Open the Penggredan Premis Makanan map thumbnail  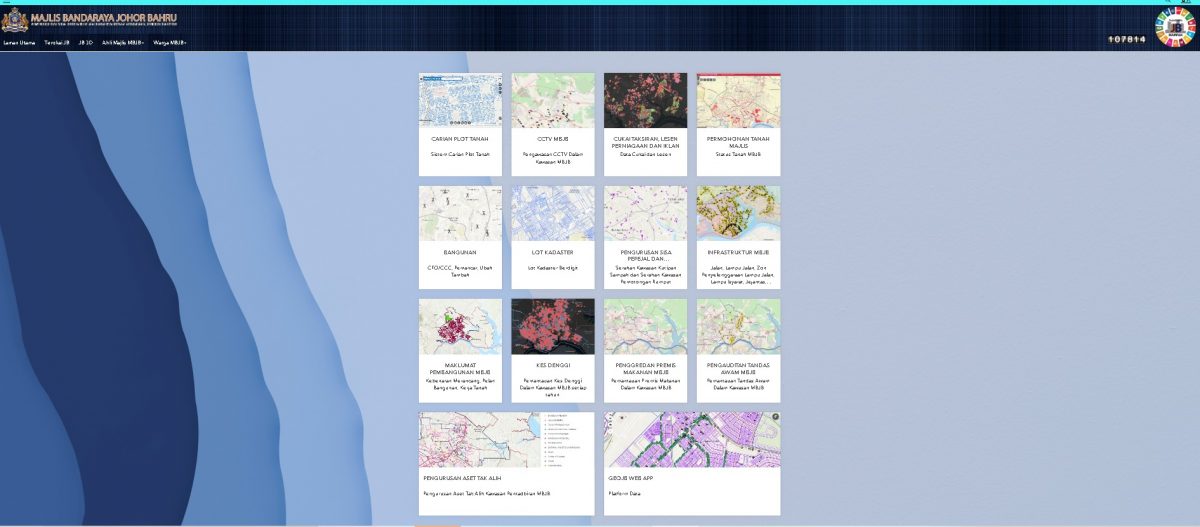point(645,327)
